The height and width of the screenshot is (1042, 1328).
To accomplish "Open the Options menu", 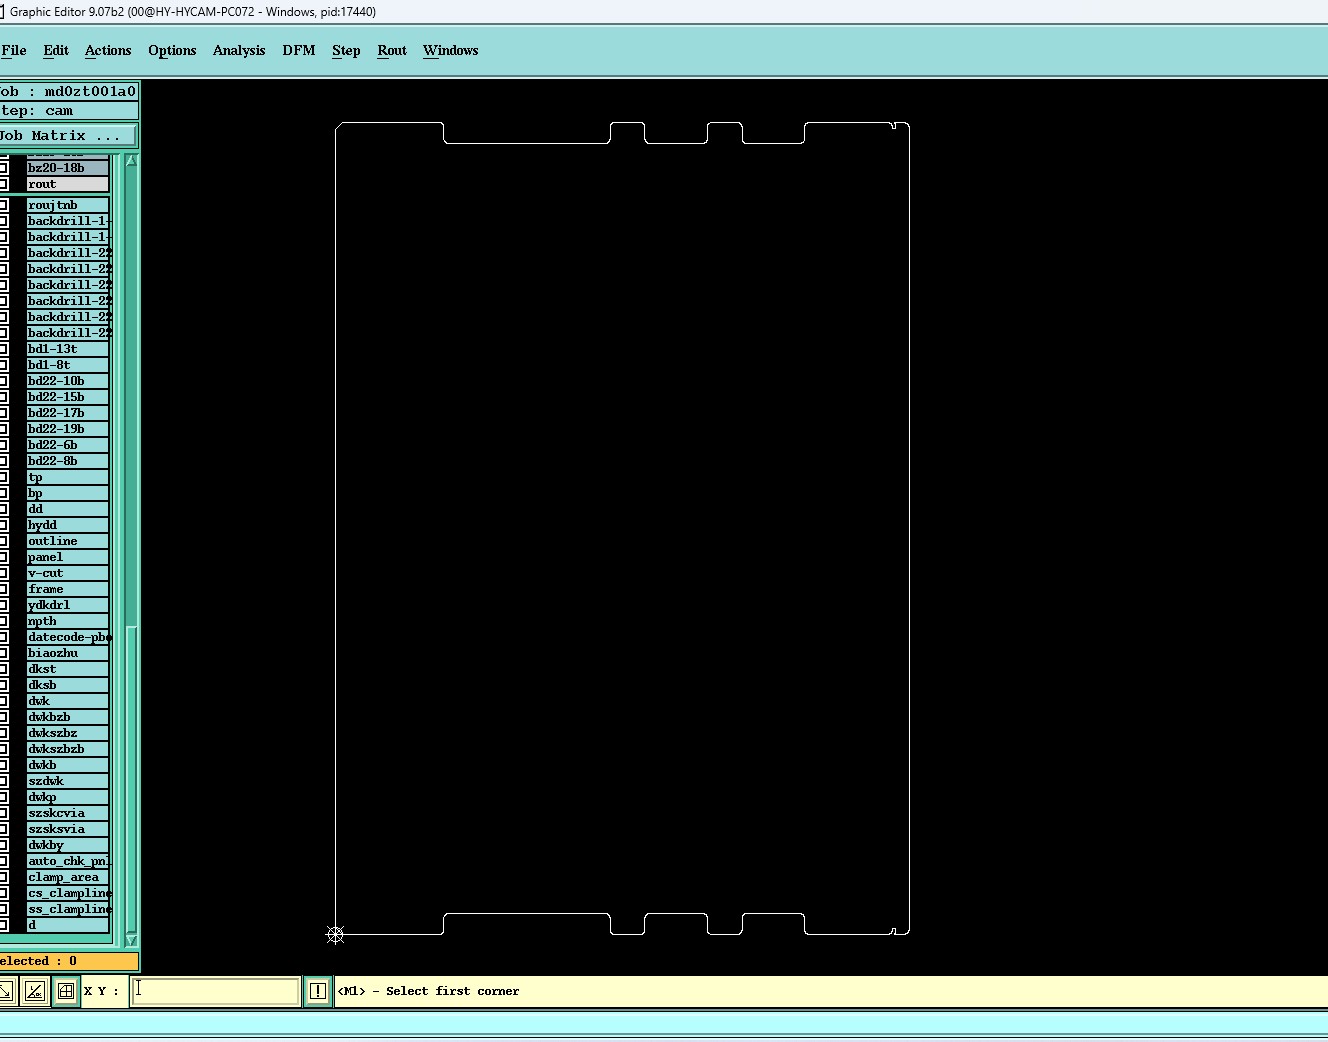I will click(172, 50).
